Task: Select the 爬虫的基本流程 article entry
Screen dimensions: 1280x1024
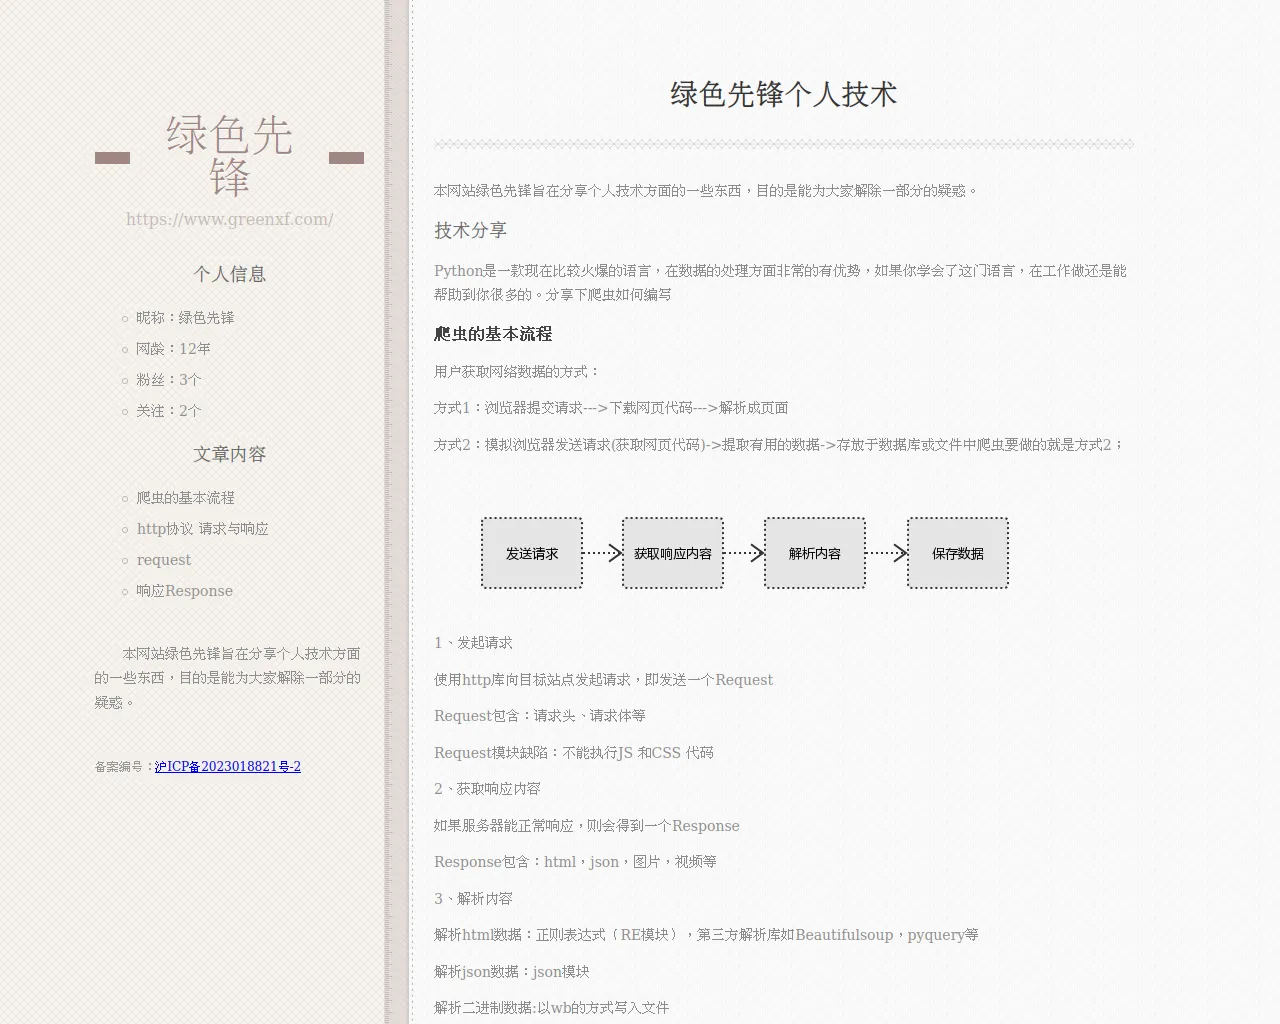Action: click(x=186, y=497)
